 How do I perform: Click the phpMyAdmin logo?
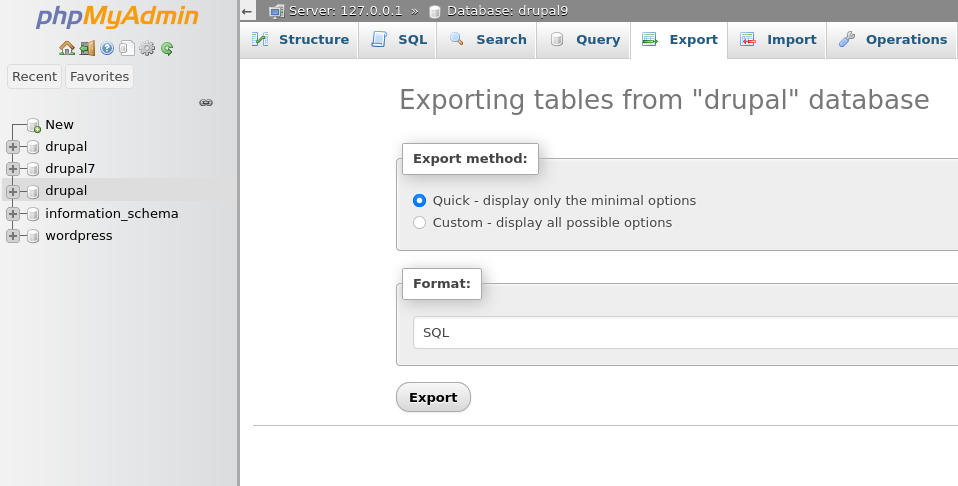click(117, 17)
